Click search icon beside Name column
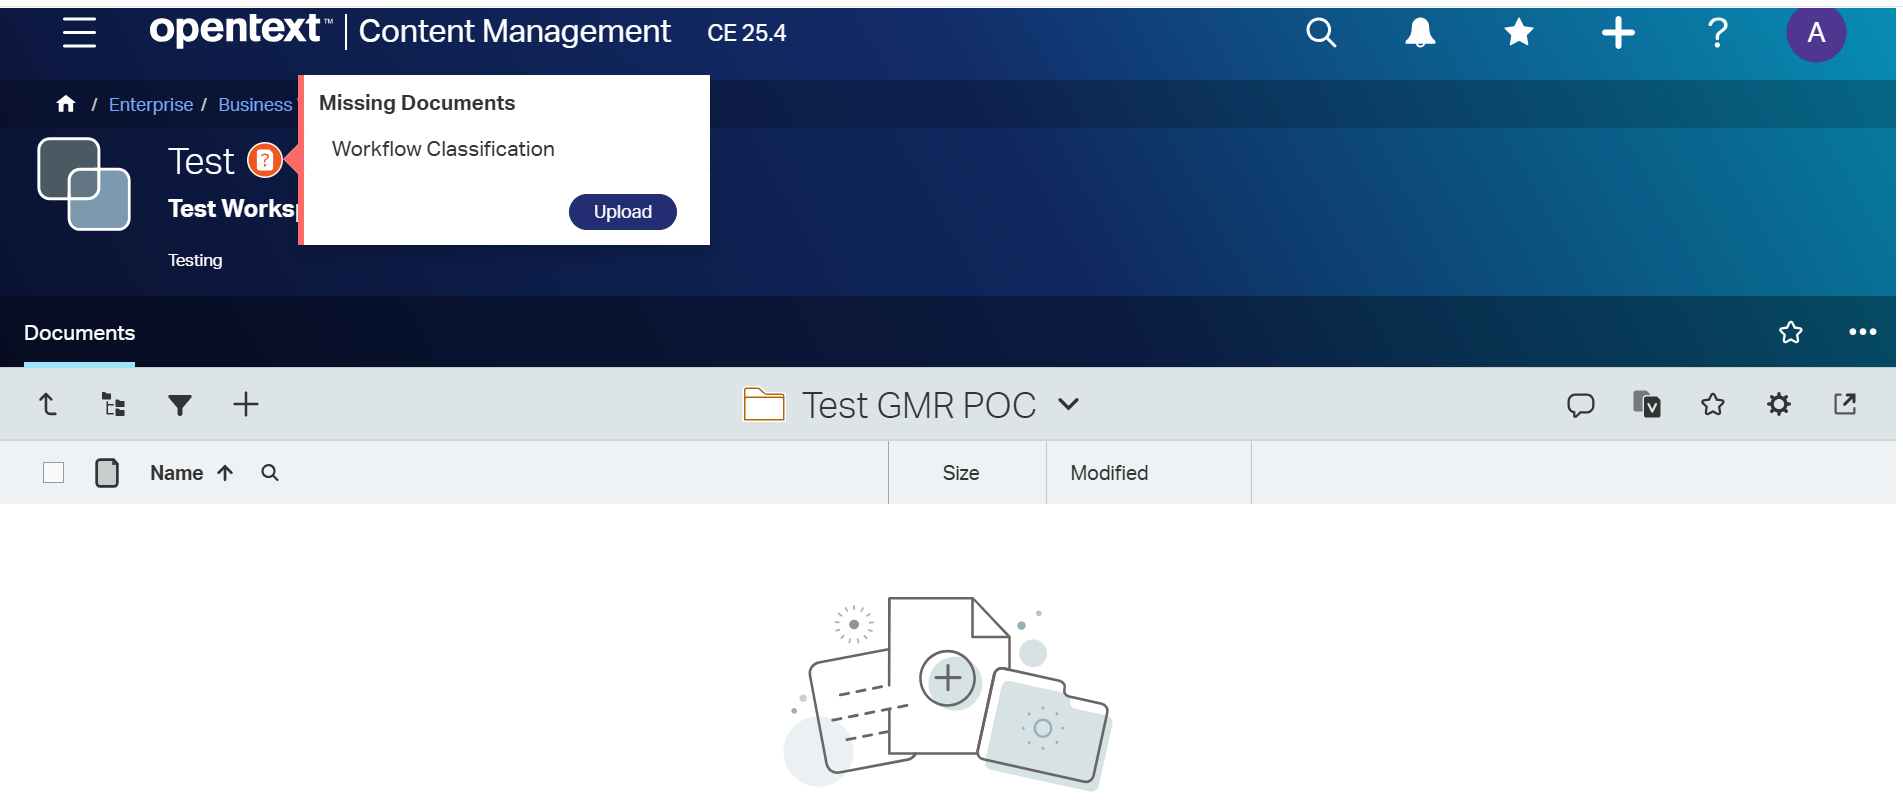The image size is (1903, 809). point(270,473)
